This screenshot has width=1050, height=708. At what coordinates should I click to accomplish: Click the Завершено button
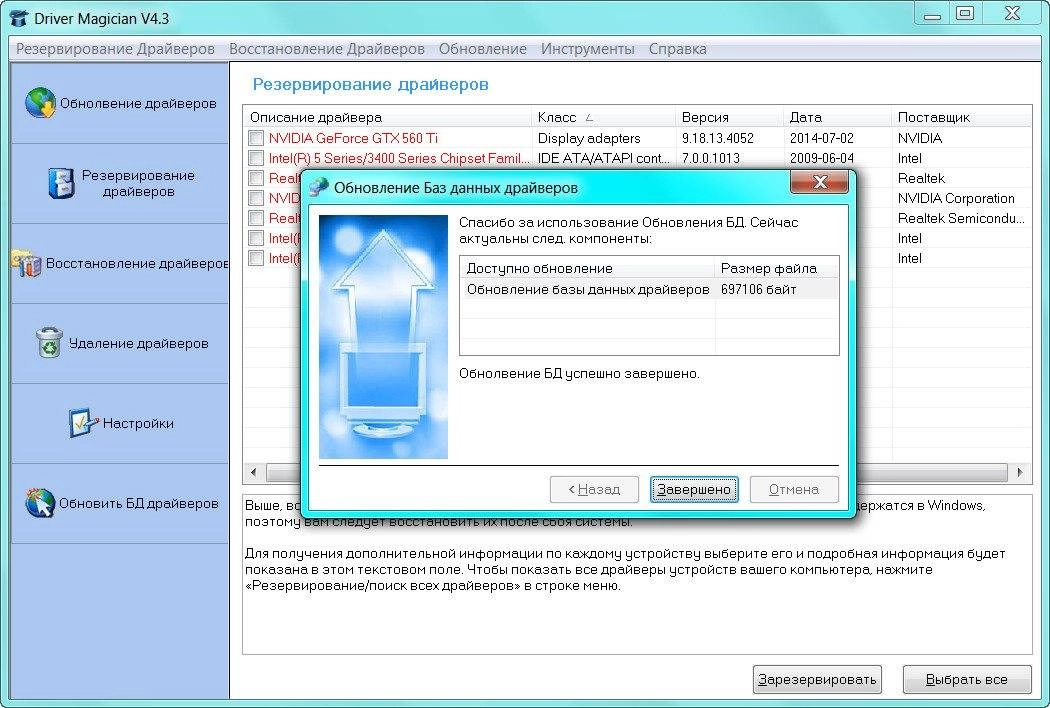click(694, 490)
